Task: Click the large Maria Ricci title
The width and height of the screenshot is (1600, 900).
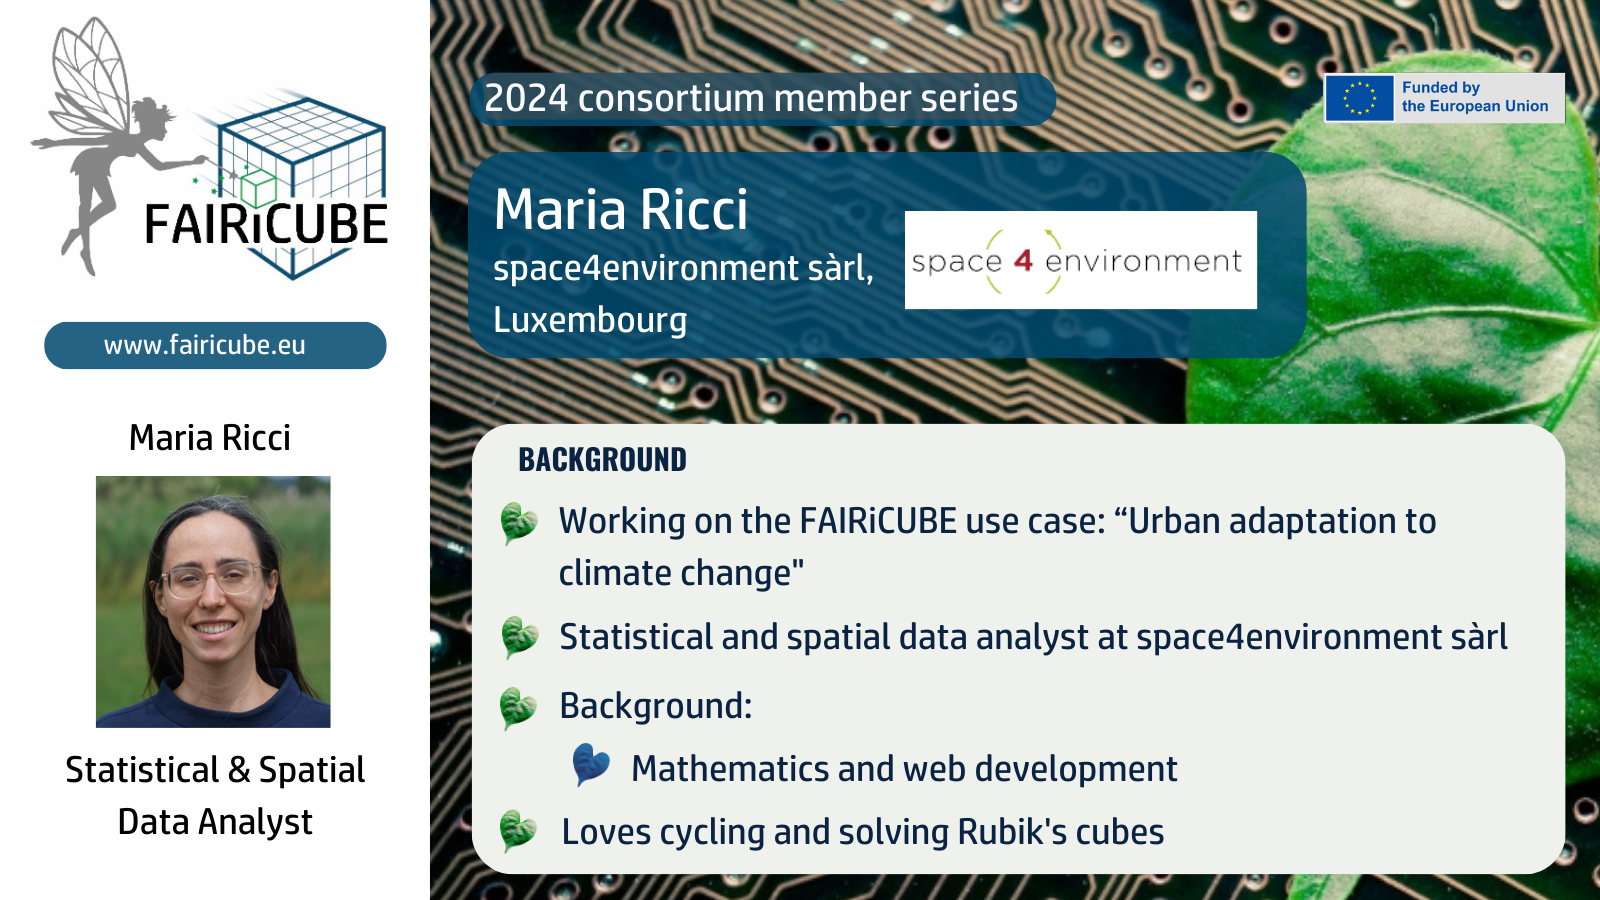Action: (621, 210)
